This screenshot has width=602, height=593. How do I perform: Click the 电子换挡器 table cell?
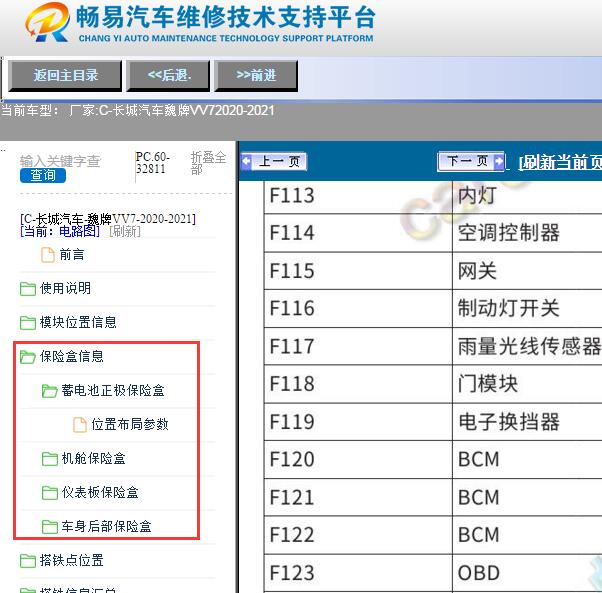point(527,422)
